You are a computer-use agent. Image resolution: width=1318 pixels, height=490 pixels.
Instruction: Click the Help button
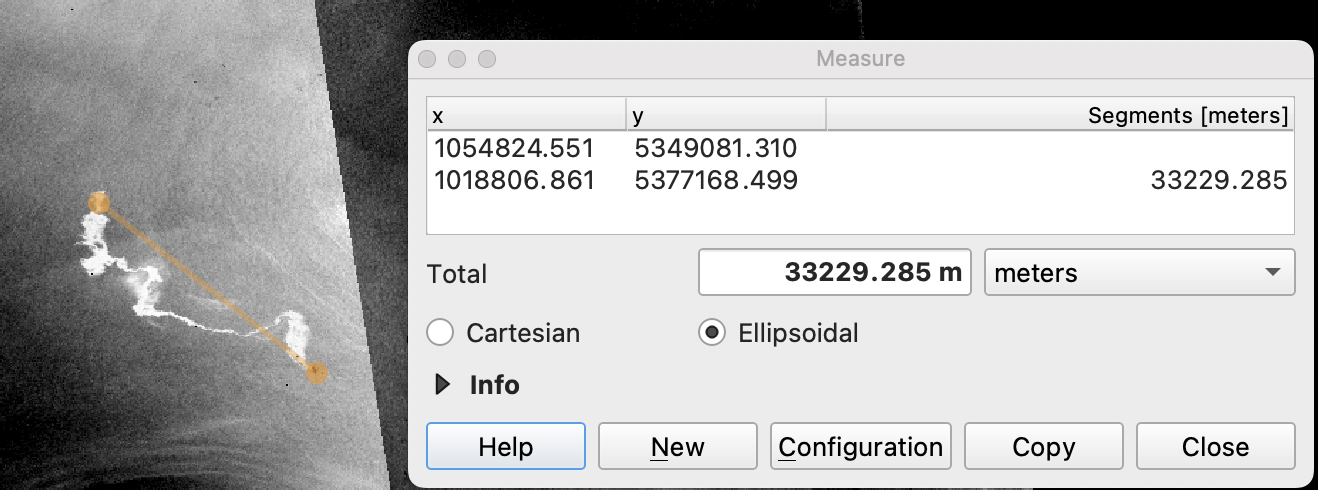click(x=506, y=446)
